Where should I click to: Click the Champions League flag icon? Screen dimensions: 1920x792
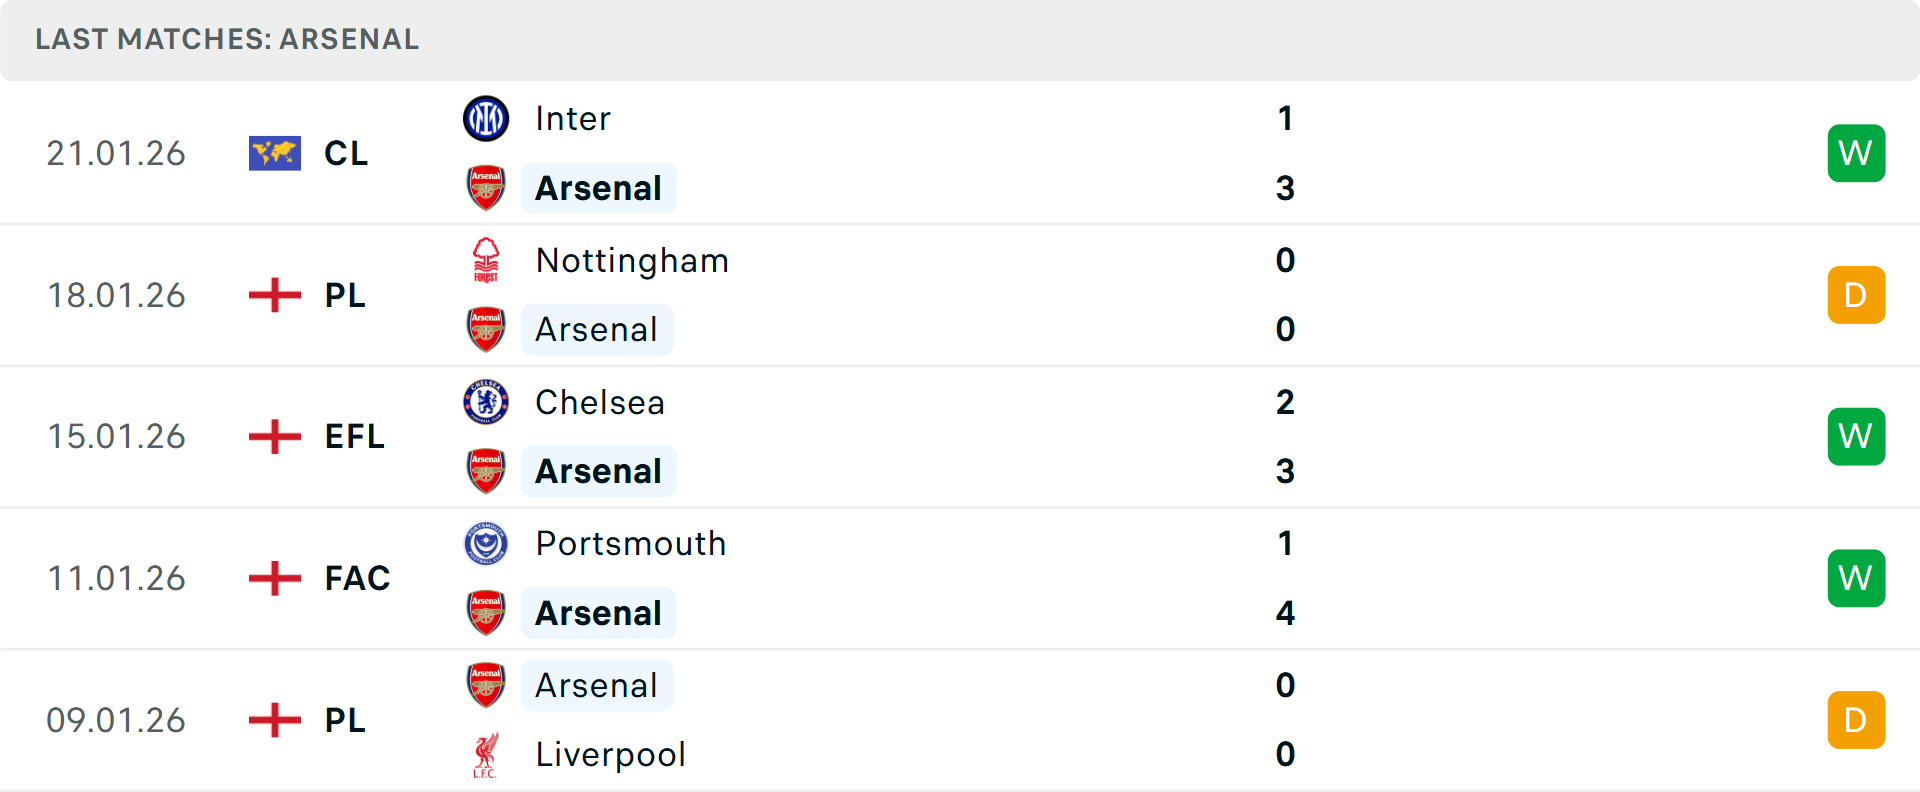pos(275,153)
